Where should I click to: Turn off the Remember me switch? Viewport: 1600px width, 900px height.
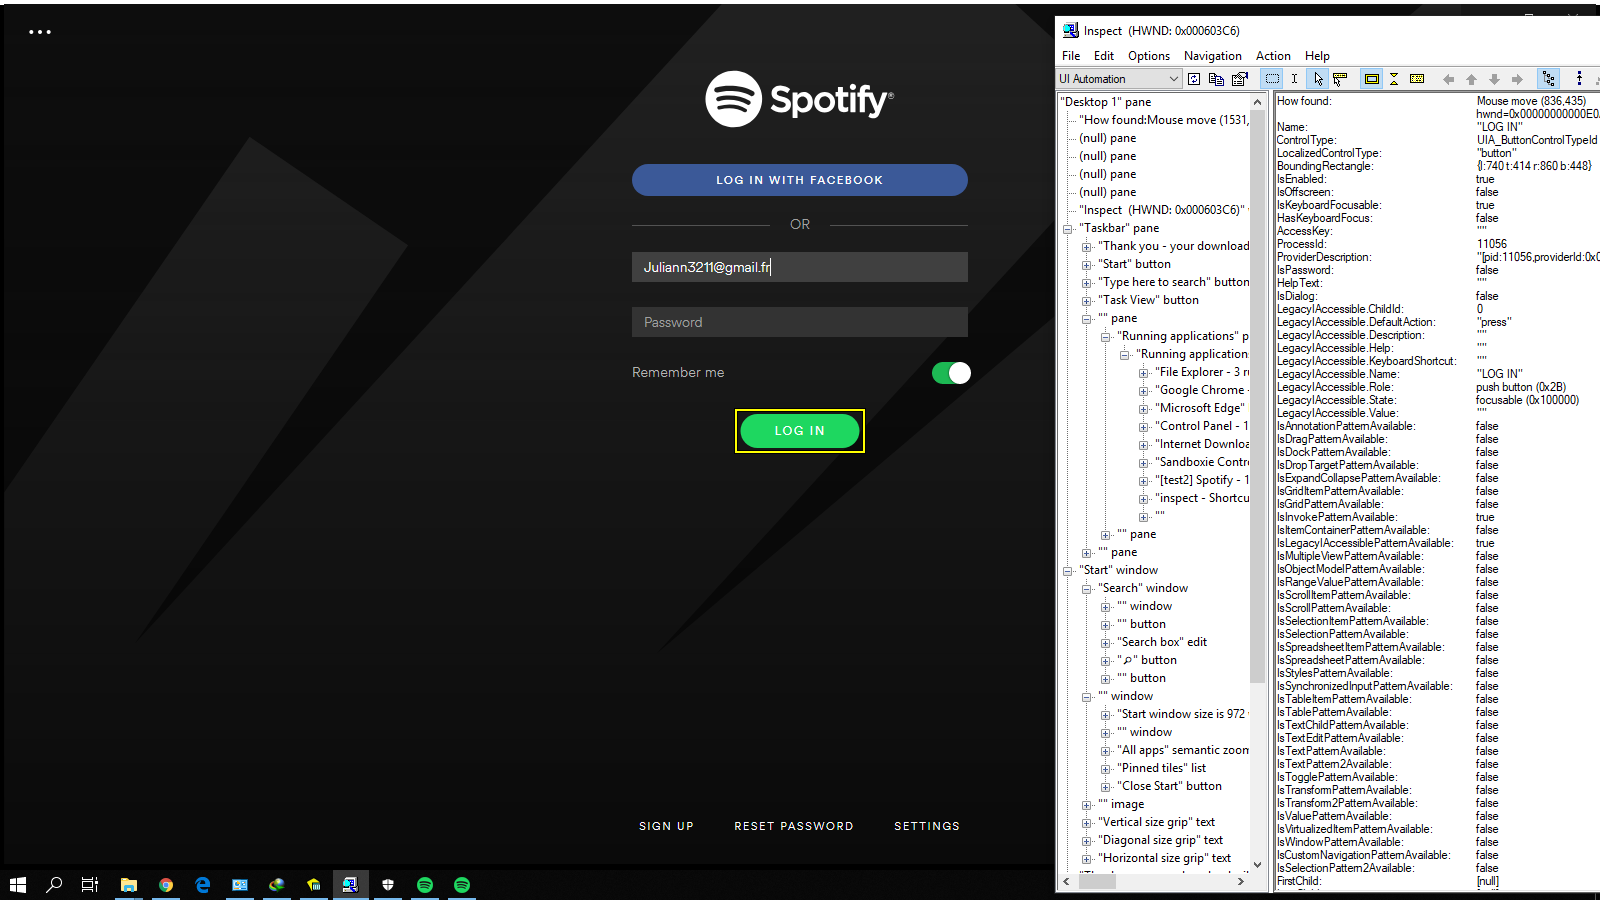pos(950,373)
